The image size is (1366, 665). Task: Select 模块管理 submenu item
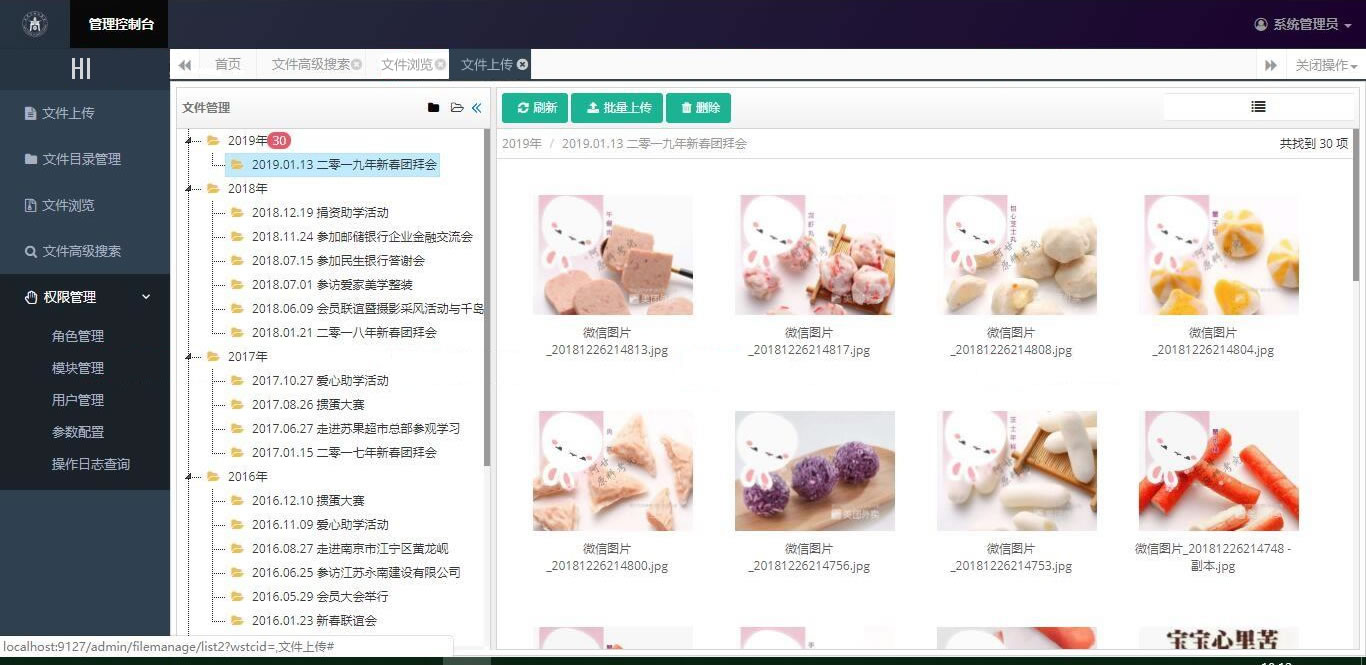point(78,368)
